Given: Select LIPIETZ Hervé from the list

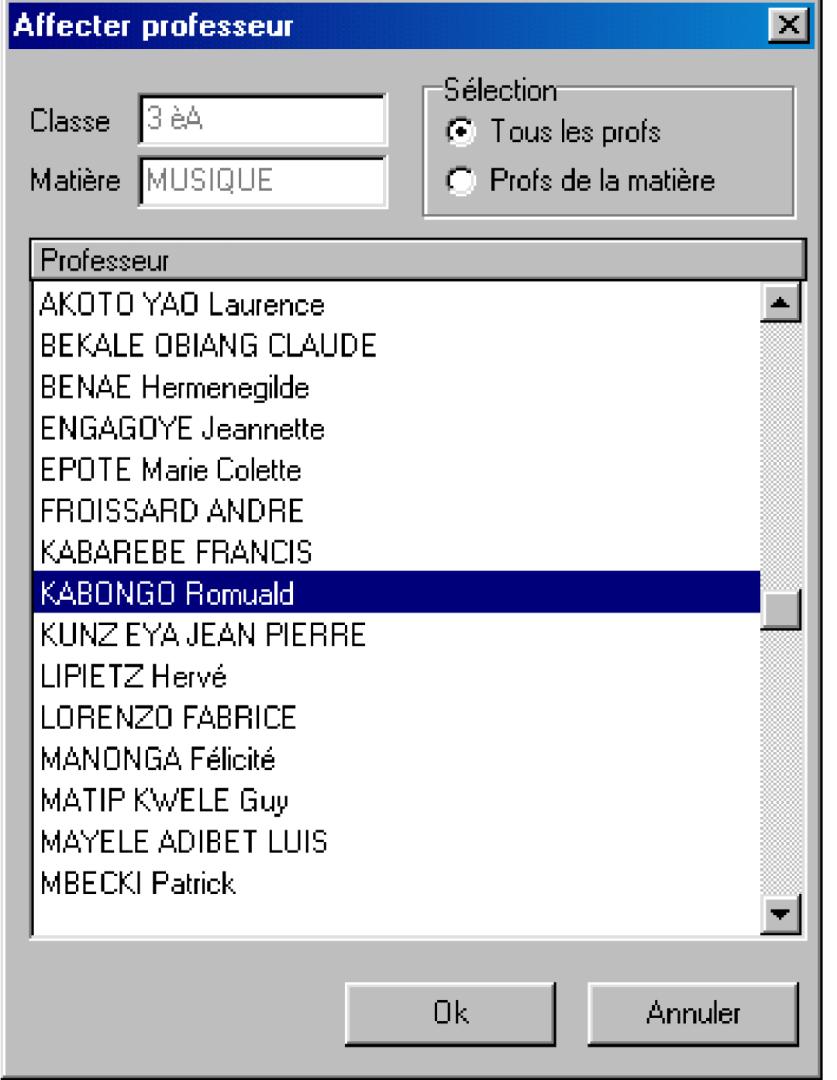Looking at the screenshot, I should [134, 677].
